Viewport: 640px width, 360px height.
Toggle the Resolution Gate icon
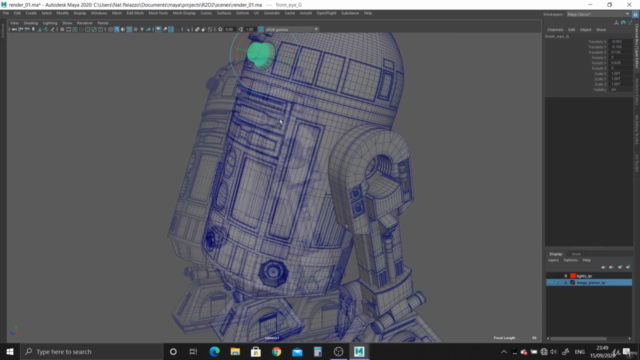75,29
